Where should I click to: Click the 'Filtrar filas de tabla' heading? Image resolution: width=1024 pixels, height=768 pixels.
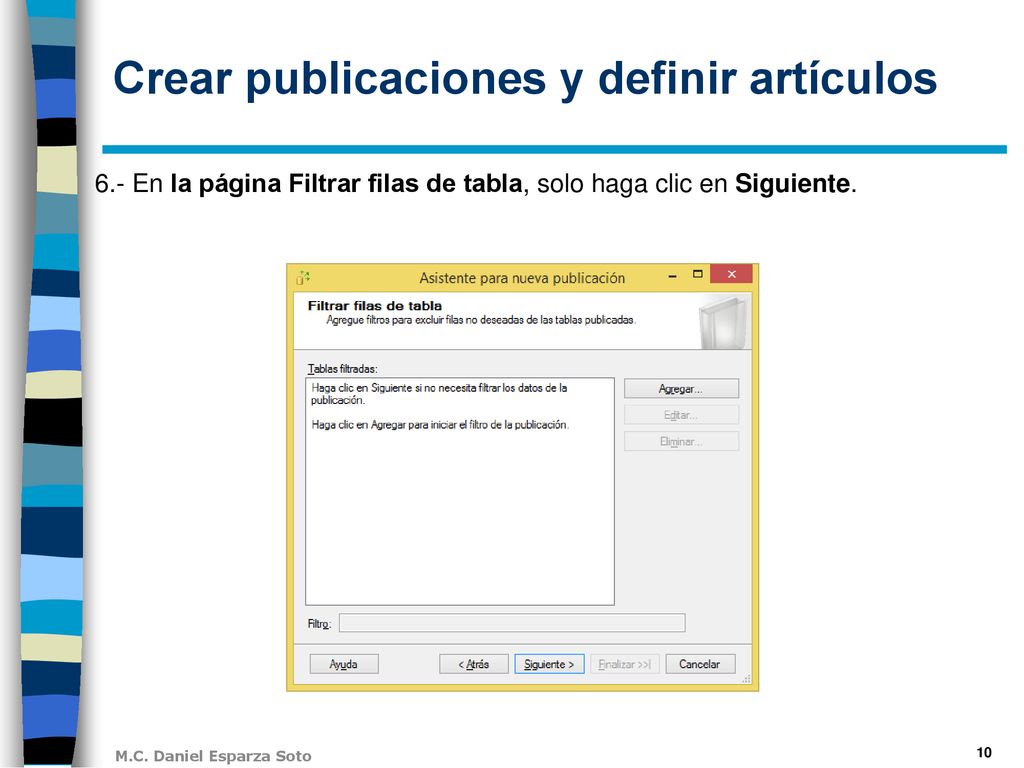[x=375, y=306]
